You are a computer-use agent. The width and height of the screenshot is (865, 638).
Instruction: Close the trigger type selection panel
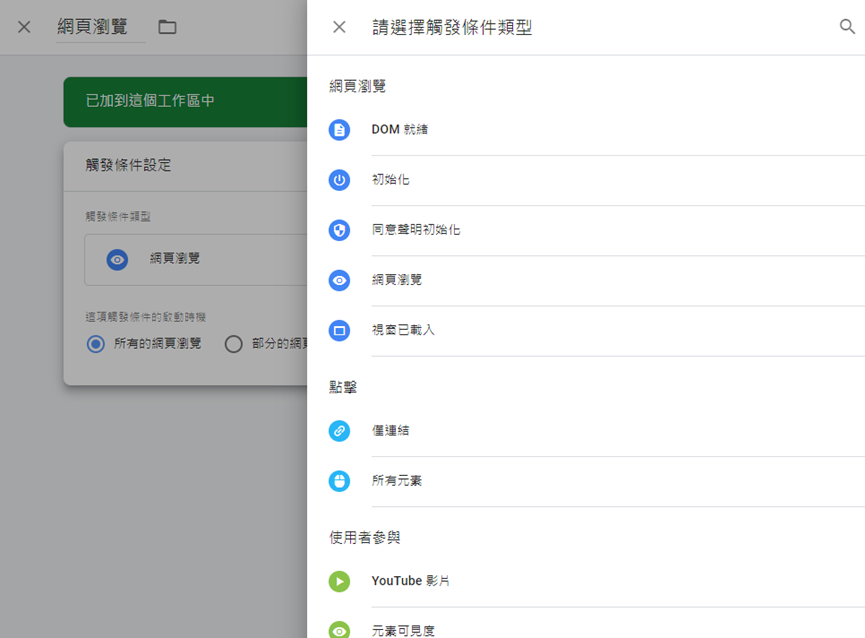339,27
